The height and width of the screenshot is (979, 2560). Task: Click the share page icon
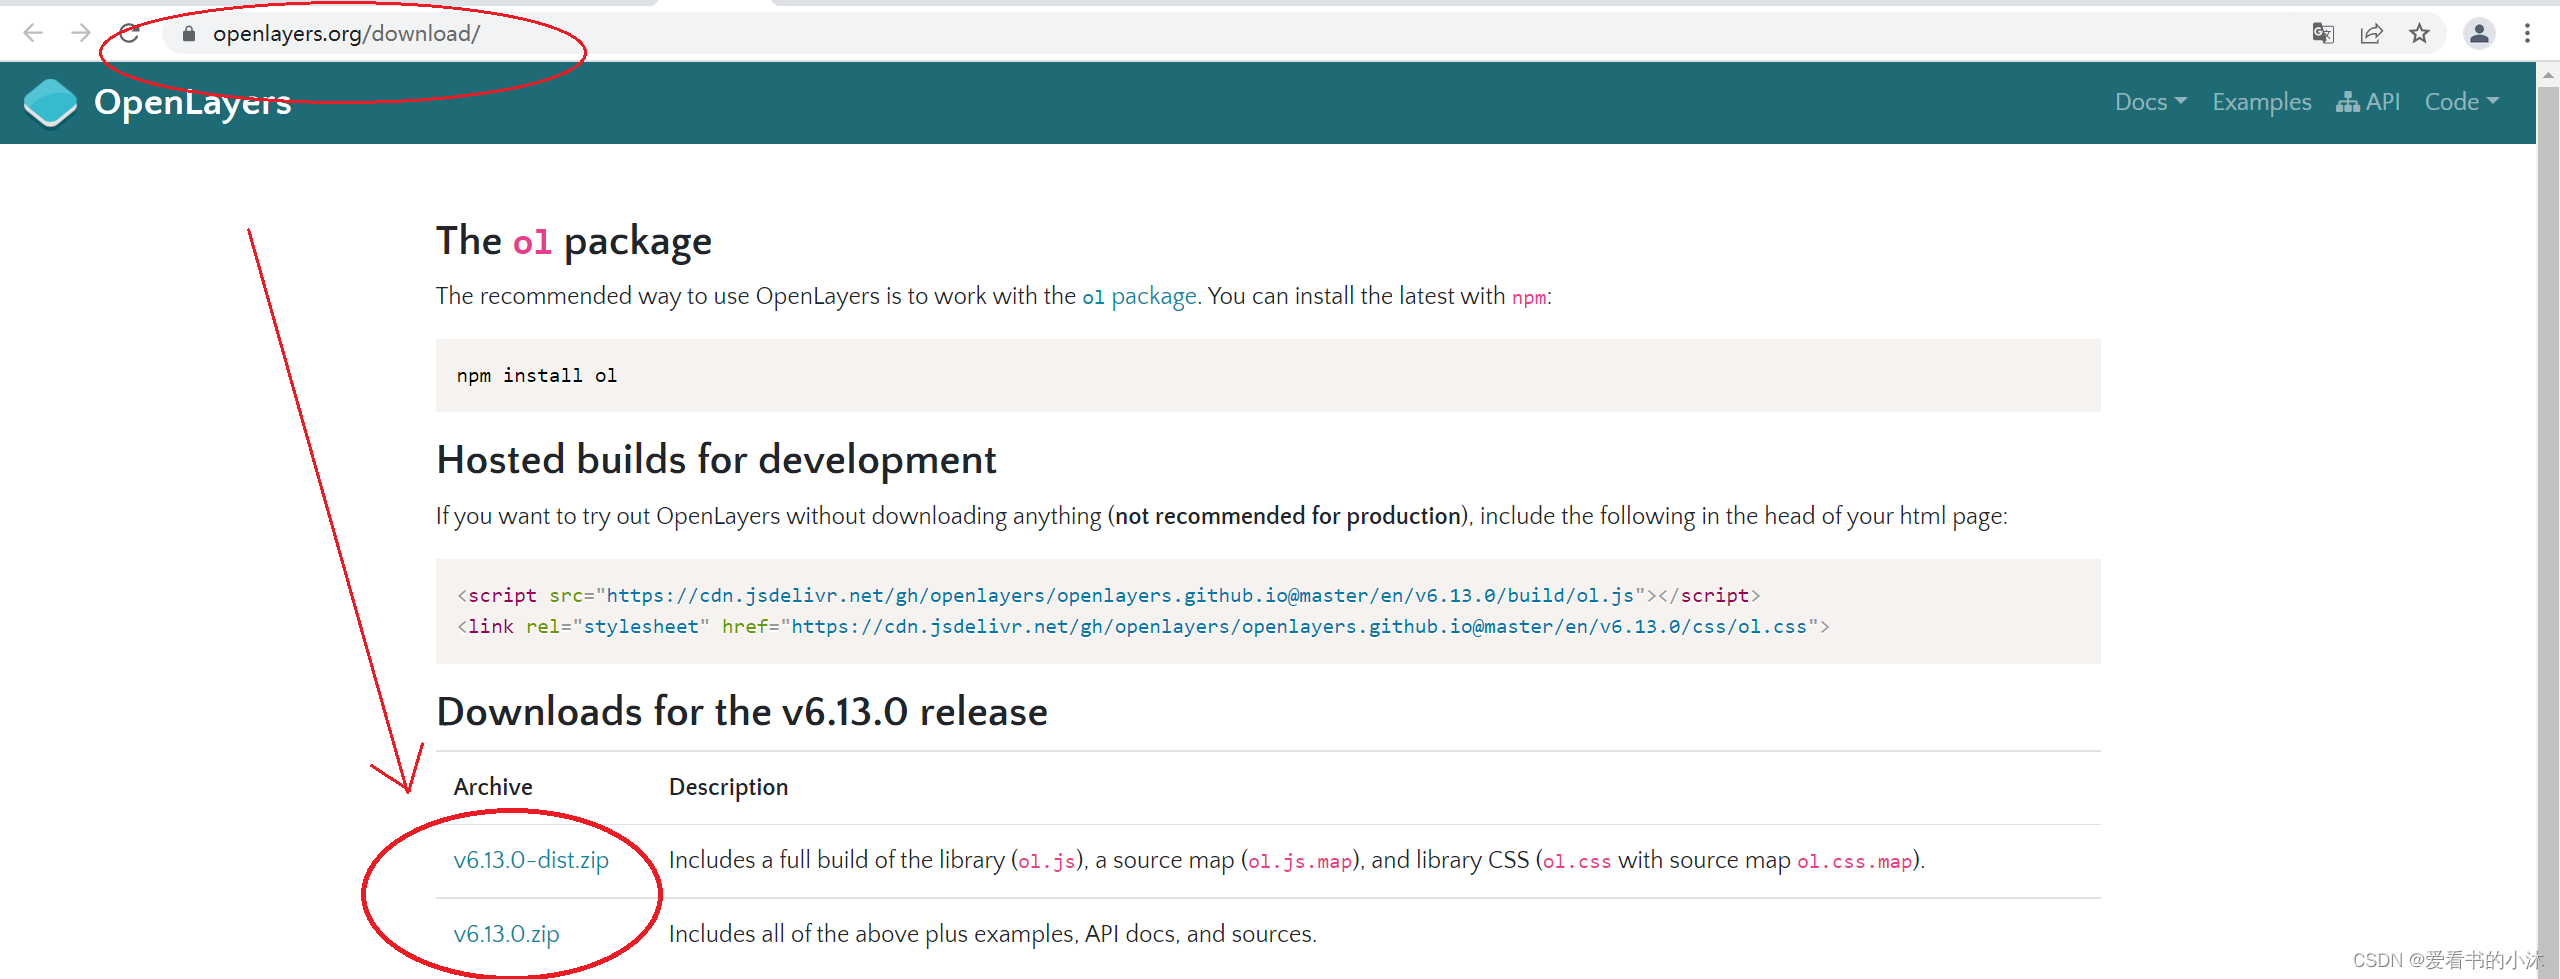tap(2371, 33)
